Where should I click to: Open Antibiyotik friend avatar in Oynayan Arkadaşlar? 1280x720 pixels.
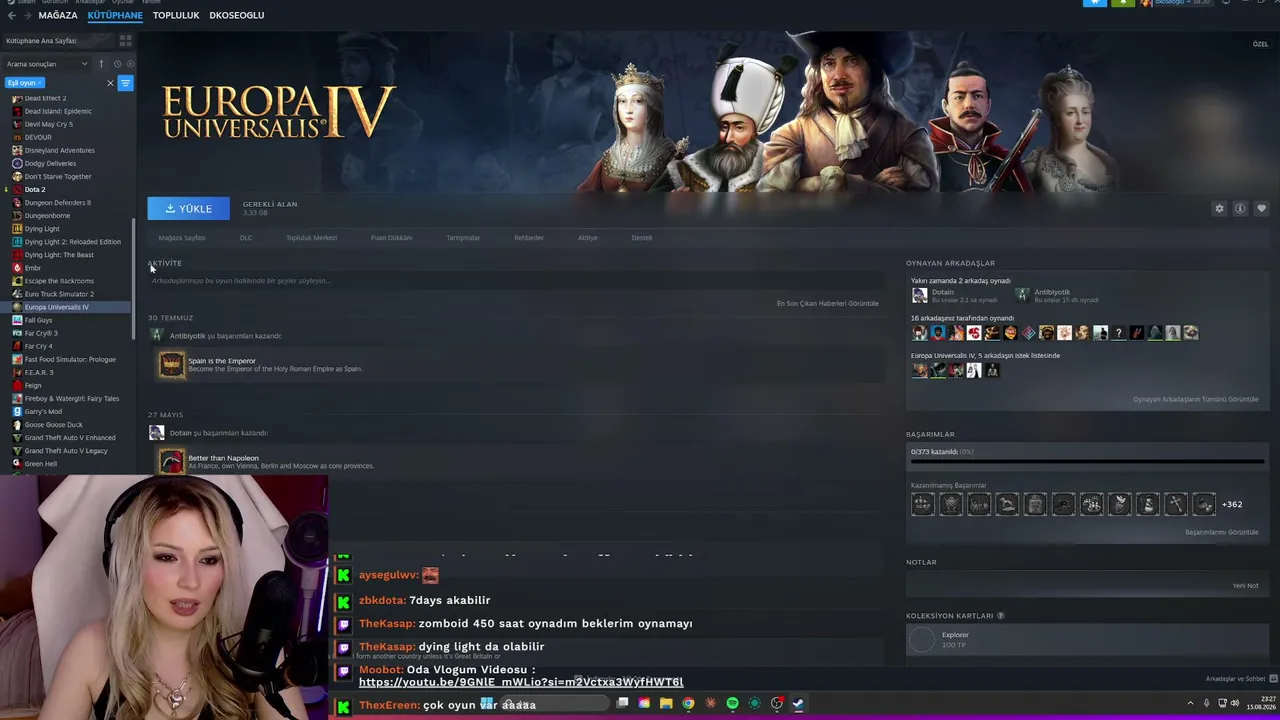(1022, 295)
